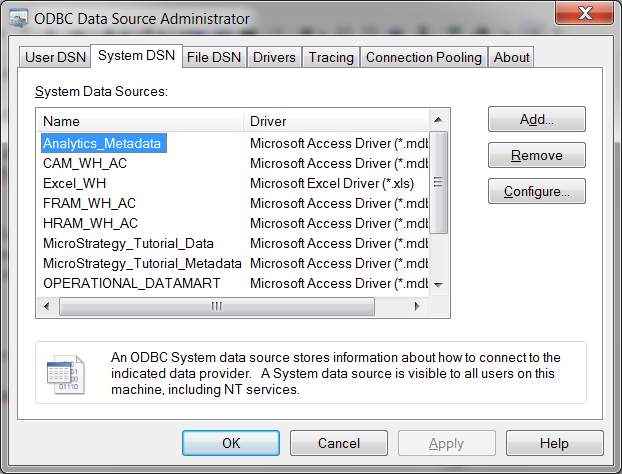The height and width of the screenshot is (474, 622).
Task: Open the About tab
Action: point(511,57)
